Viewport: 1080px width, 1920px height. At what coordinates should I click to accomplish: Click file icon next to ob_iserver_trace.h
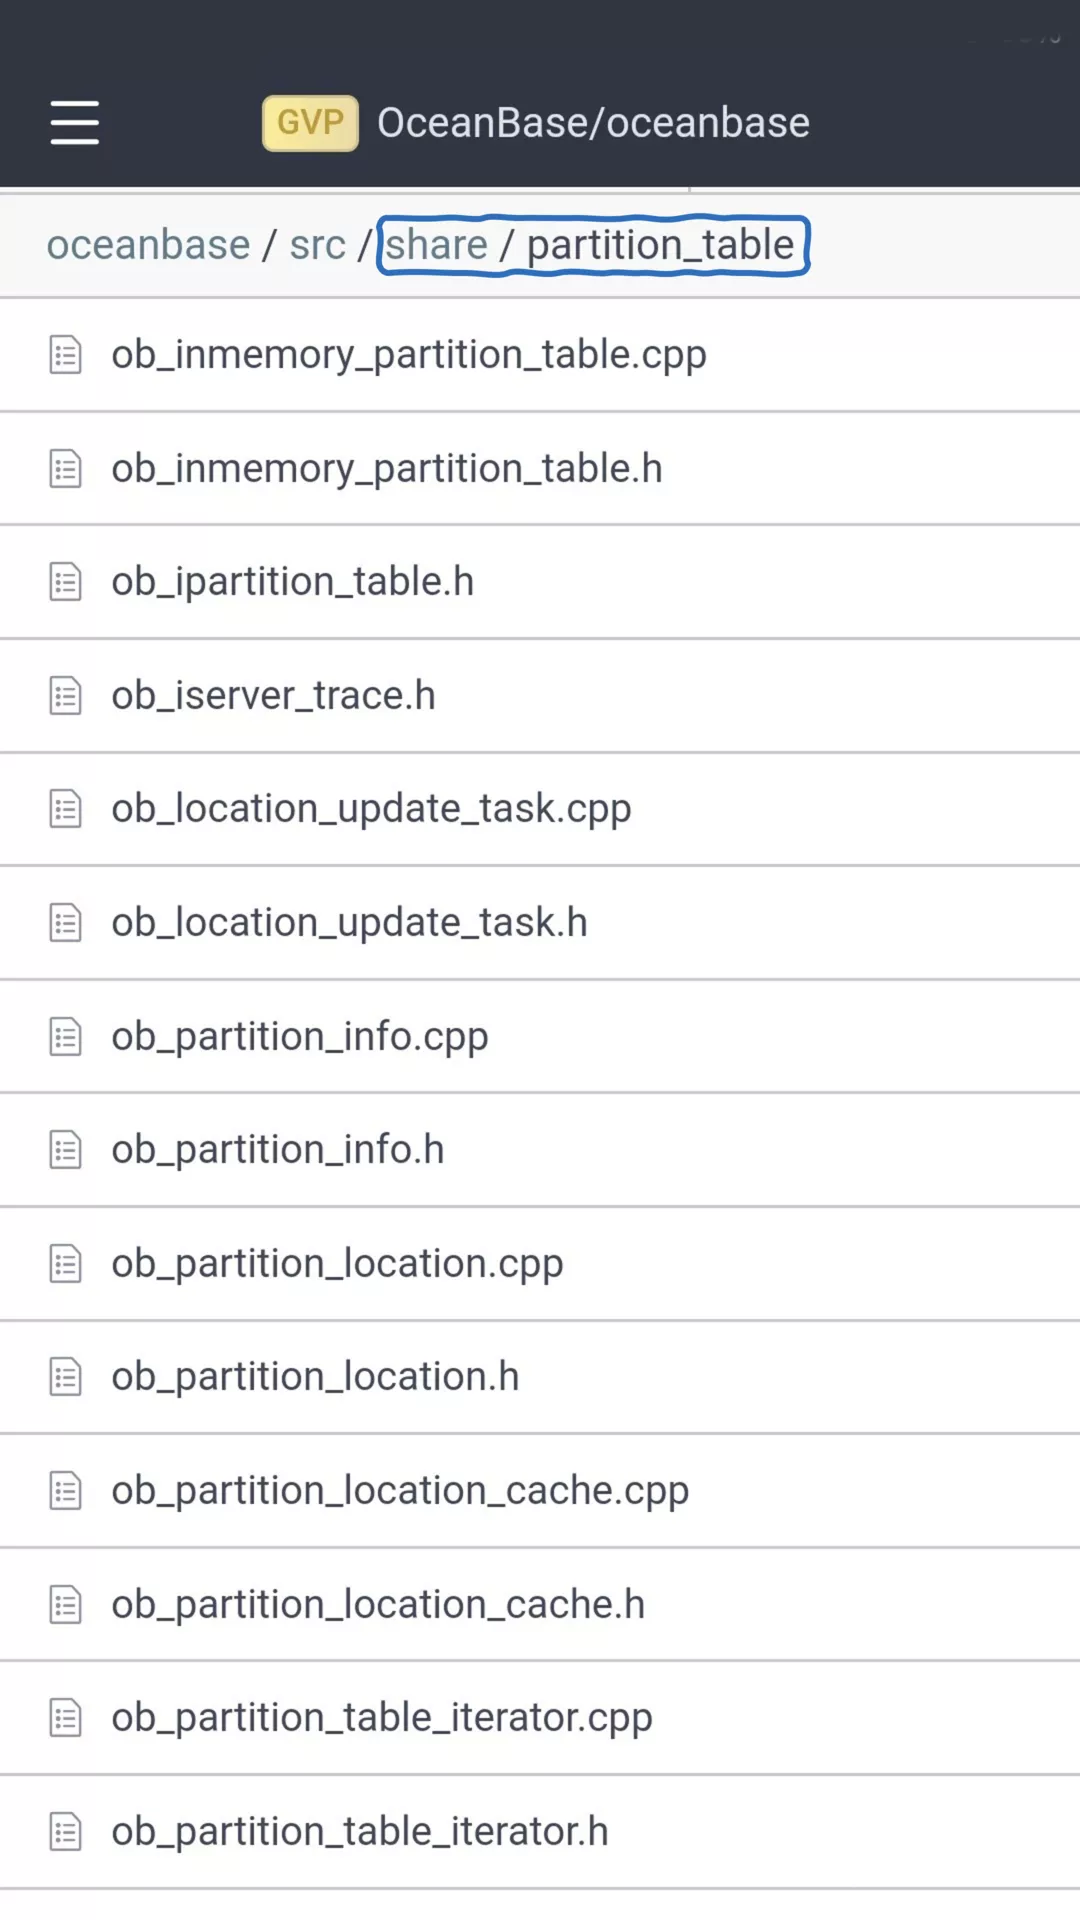tap(66, 696)
